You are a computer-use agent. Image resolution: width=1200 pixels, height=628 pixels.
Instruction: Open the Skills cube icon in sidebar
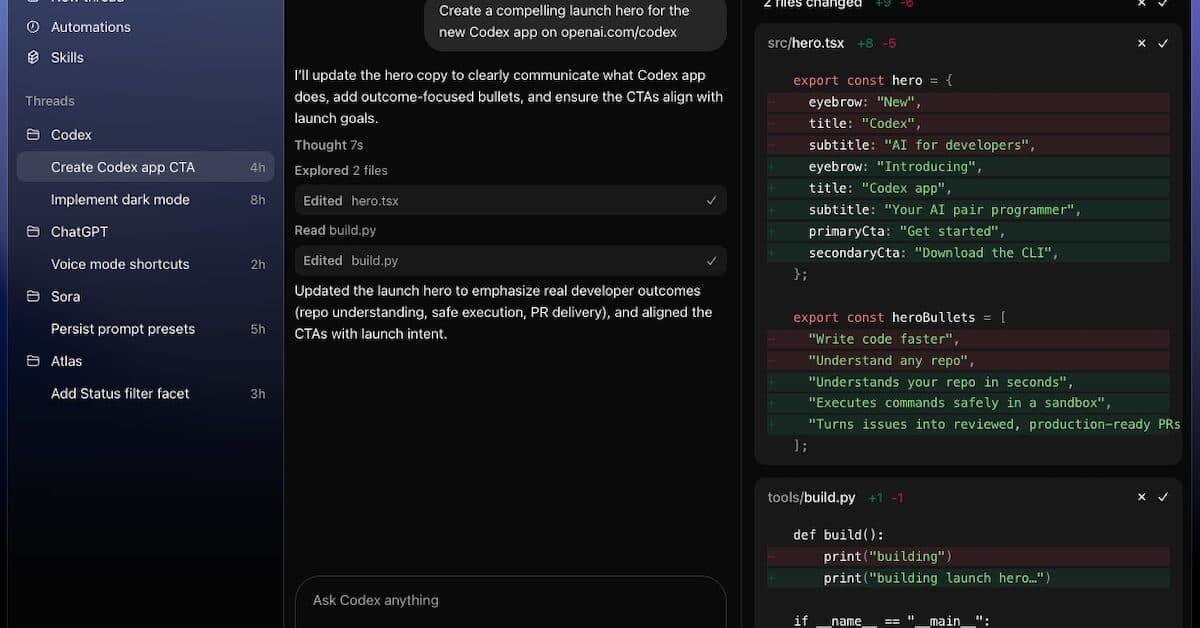pyautogui.click(x=33, y=57)
